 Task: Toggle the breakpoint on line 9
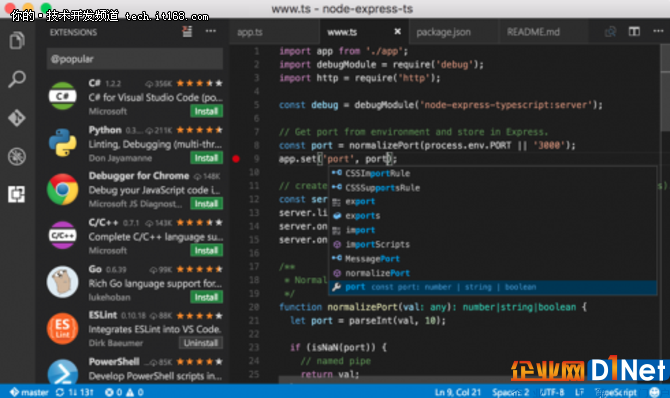coord(236,159)
